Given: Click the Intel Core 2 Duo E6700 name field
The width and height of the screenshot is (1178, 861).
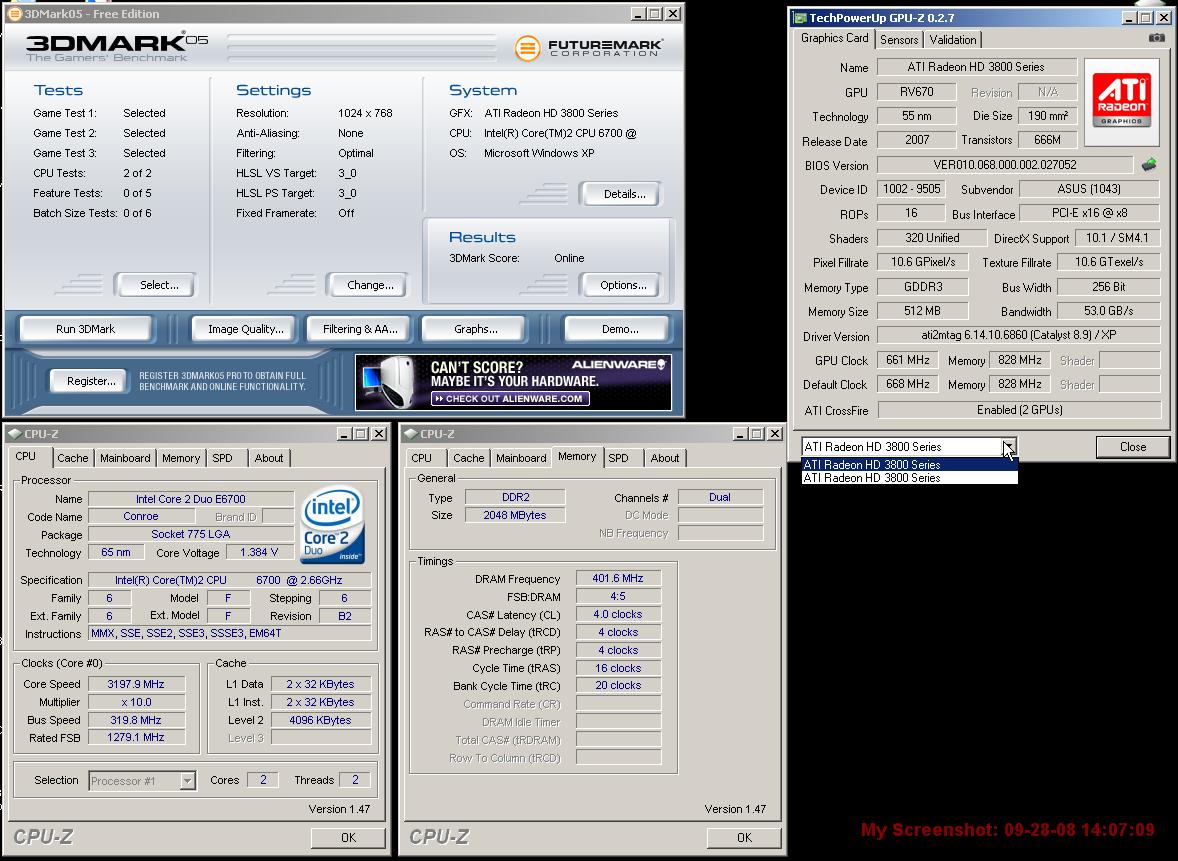Looking at the screenshot, I should coord(191,499).
